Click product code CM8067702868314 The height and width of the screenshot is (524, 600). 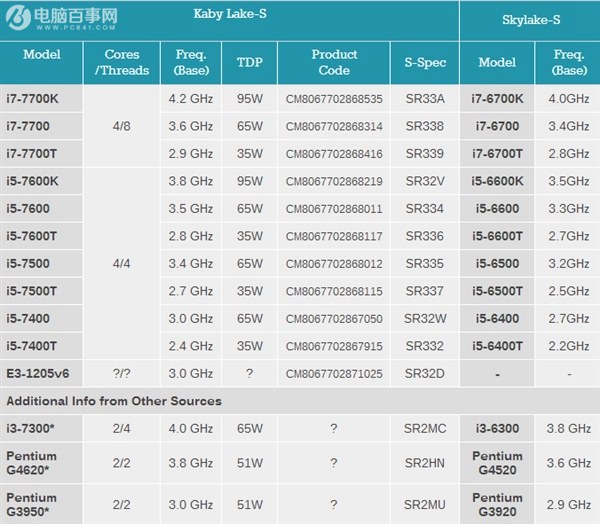[334, 127]
